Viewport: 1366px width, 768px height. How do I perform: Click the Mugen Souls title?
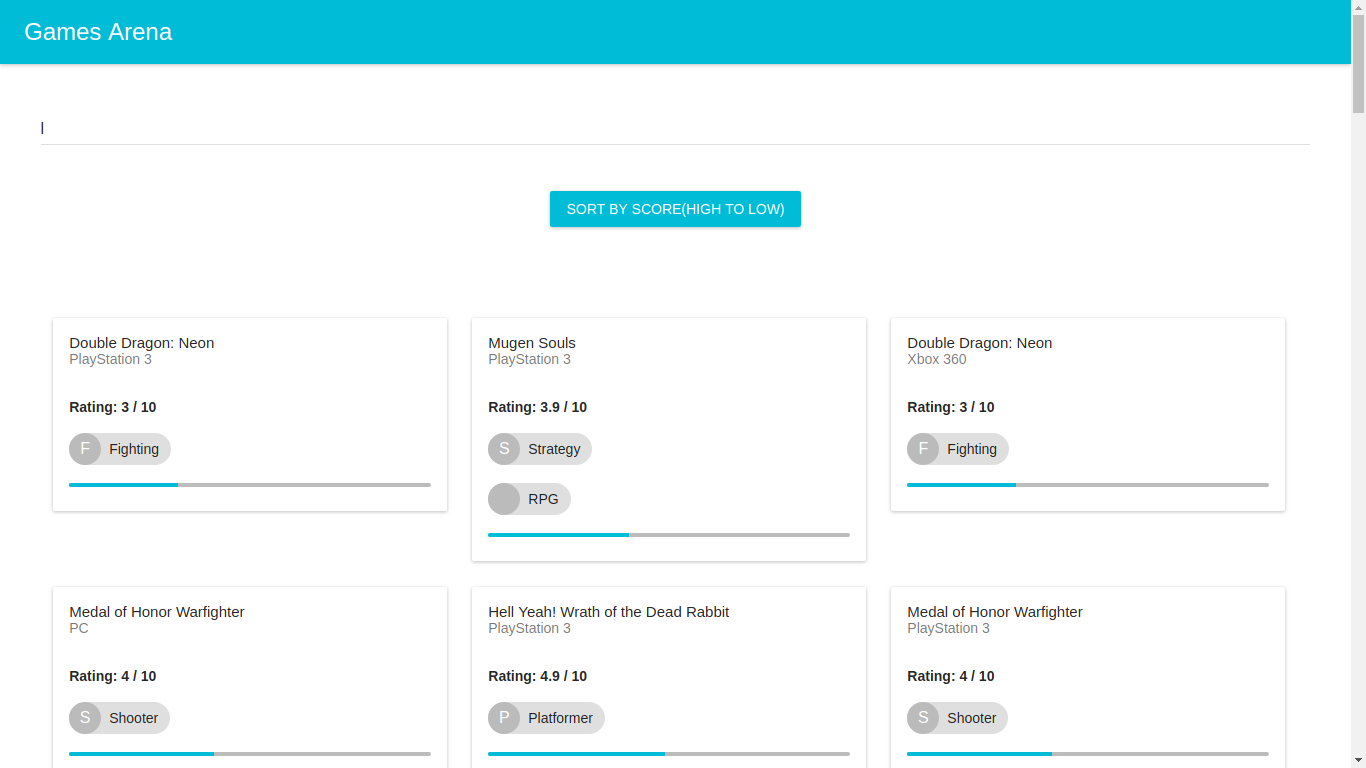(x=532, y=343)
